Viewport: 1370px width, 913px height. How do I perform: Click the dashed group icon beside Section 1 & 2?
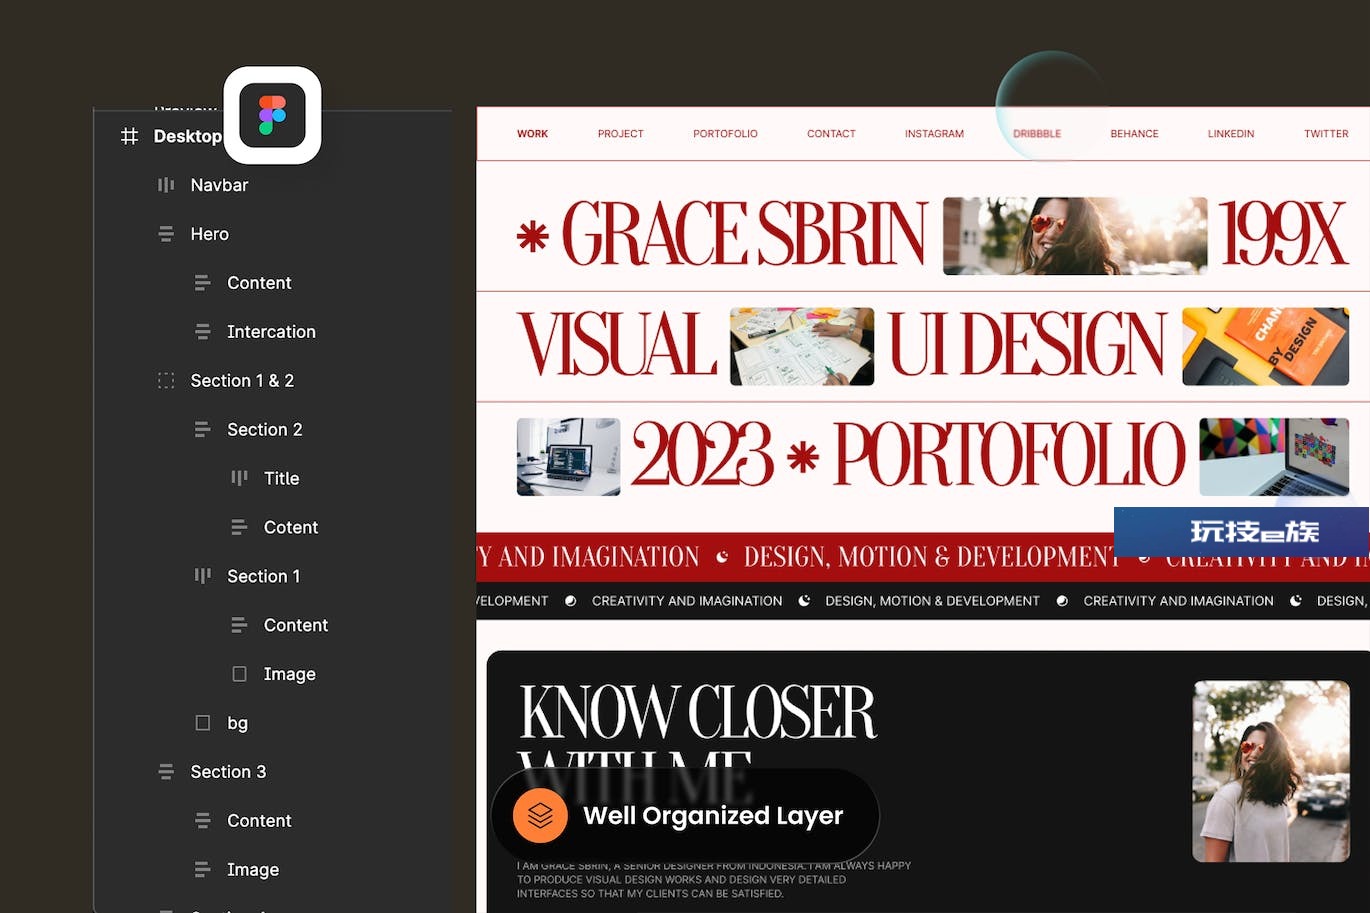[x=166, y=381]
